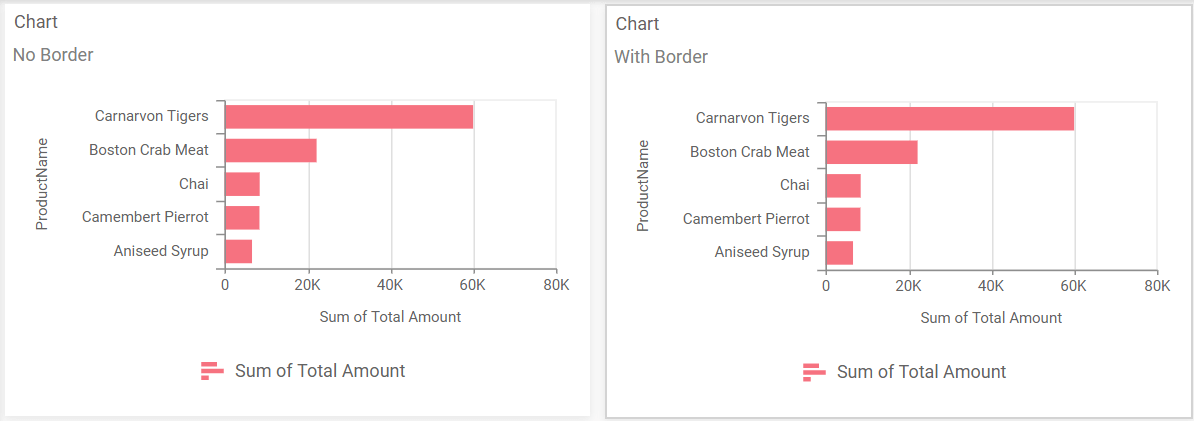Viewport: 1194px width, 421px height.
Task: Toggle the Sum of Total Amount legend text in the No Border chart
Action: 320,371
